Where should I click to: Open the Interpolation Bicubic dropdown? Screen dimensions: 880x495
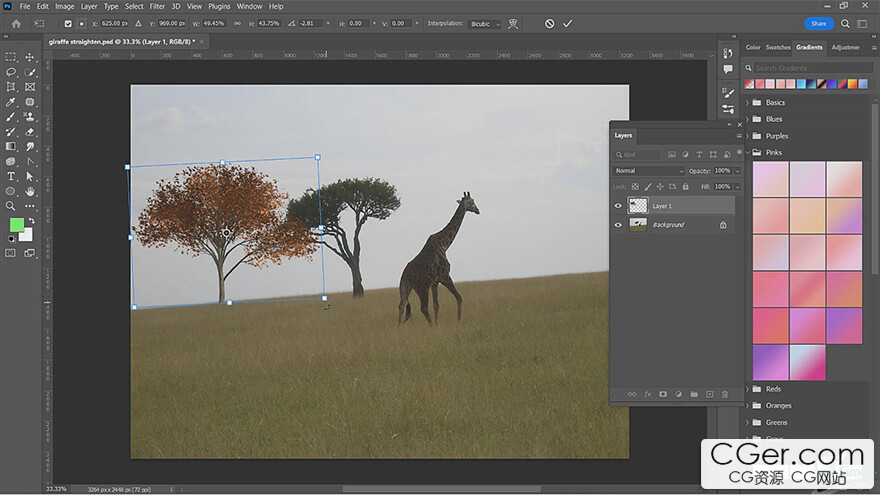pyautogui.click(x=485, y=23)
